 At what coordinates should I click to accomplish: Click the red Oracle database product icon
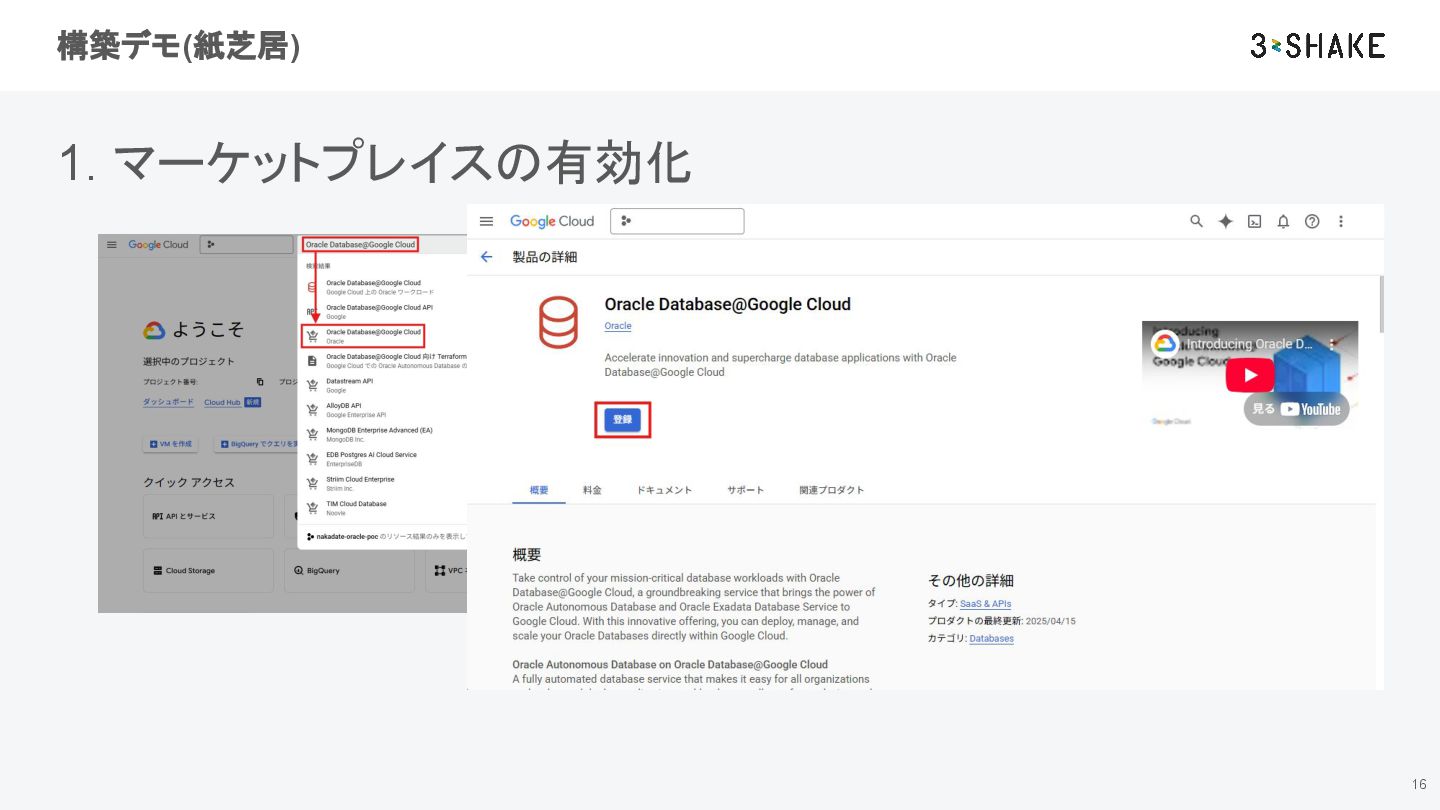(558, 322)
